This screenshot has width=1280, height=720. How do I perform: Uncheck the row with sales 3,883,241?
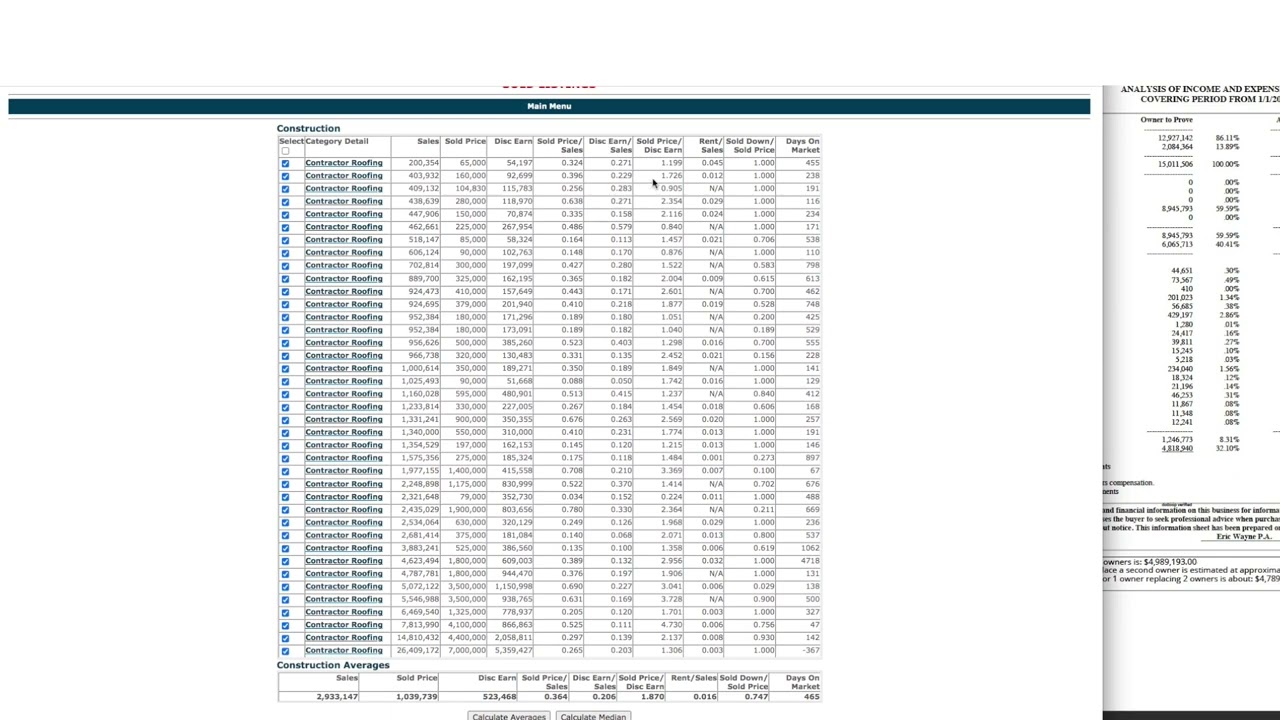[x=285, y=548]
